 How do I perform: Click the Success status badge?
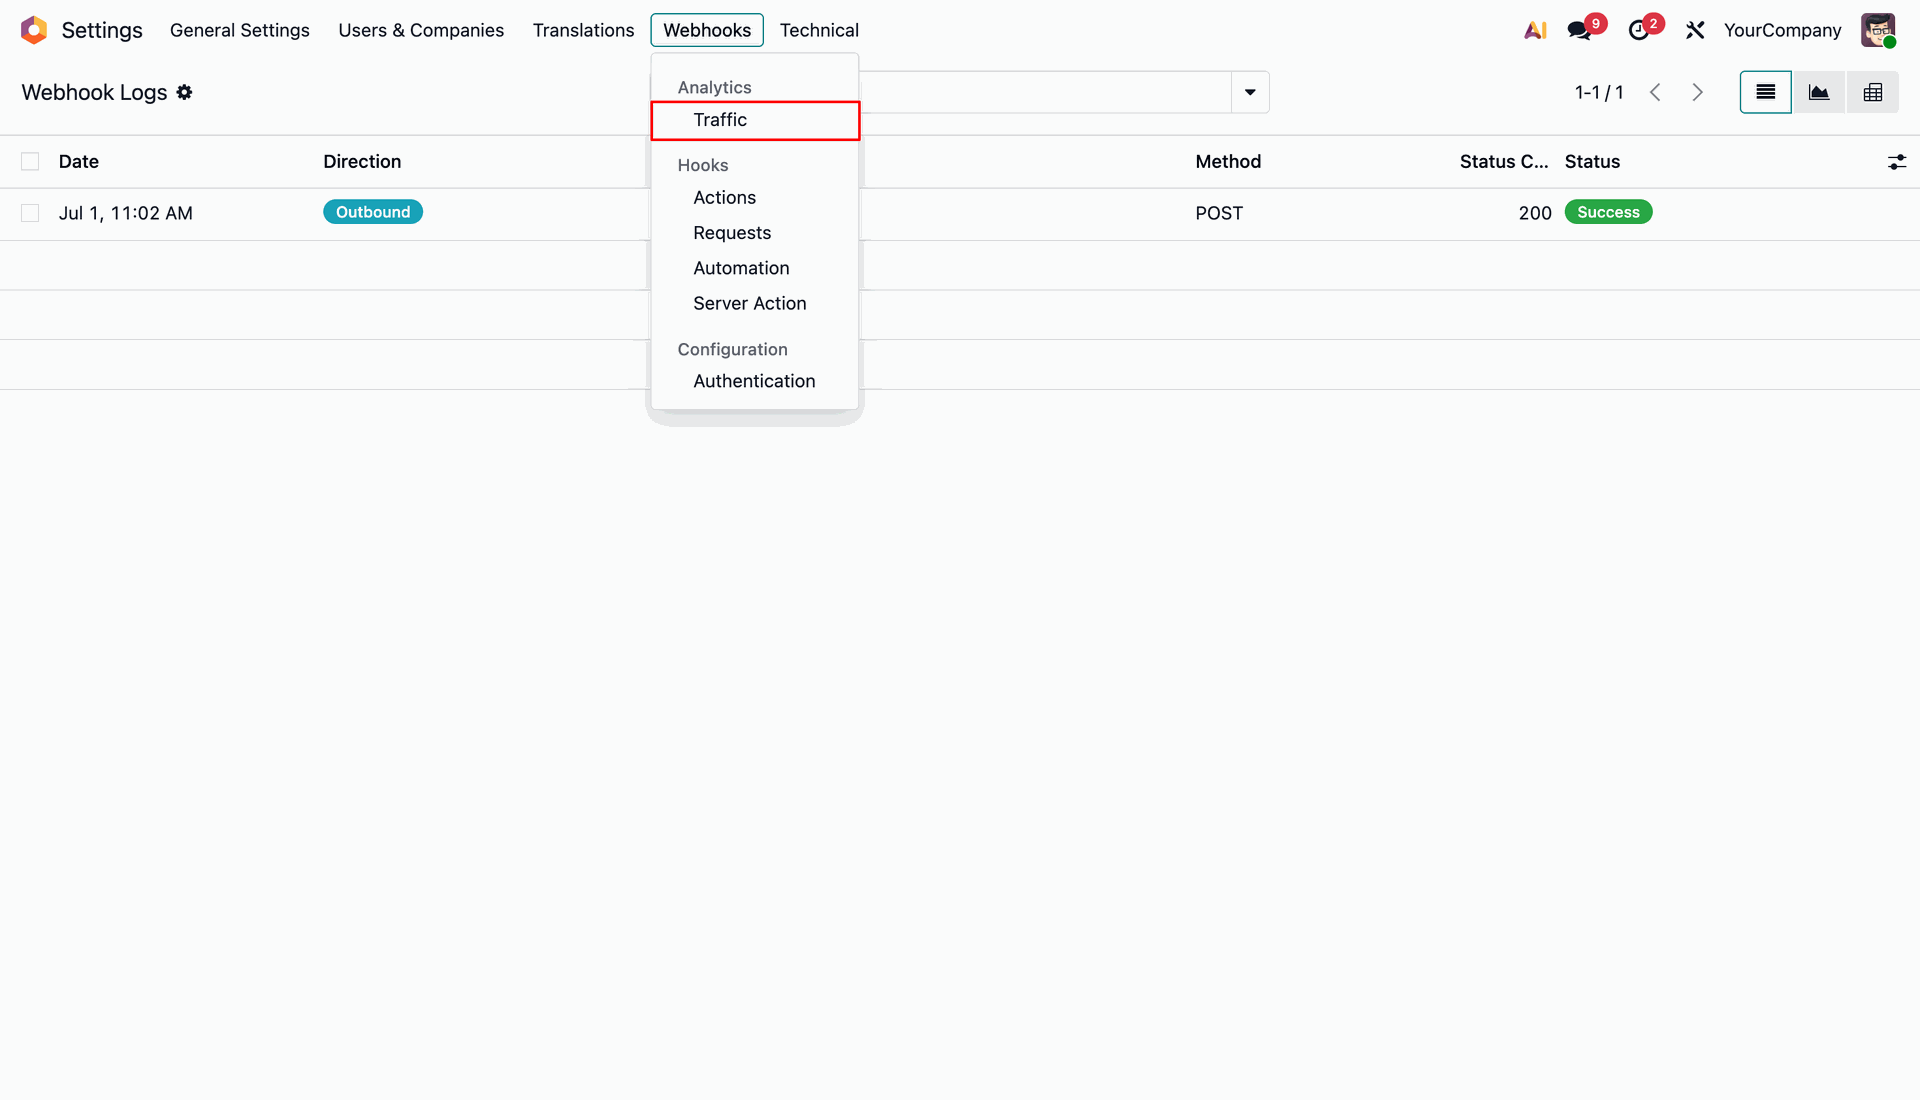(x=1608, y=212)
